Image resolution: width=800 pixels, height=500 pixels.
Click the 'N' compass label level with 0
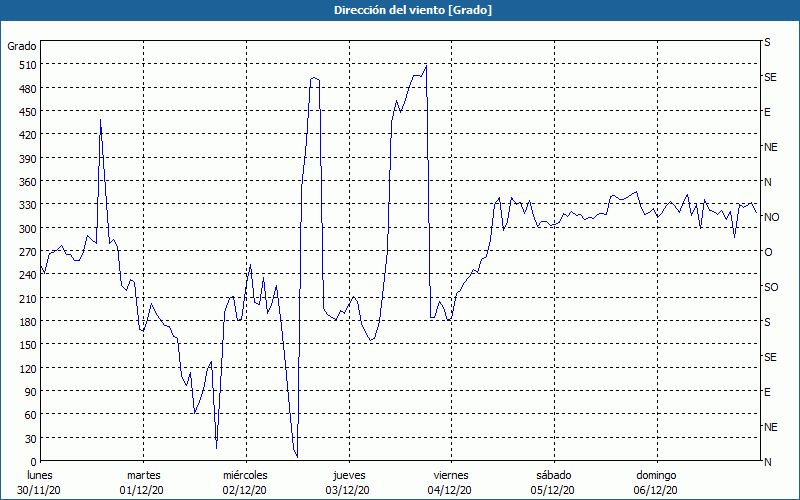pos(767,462)
